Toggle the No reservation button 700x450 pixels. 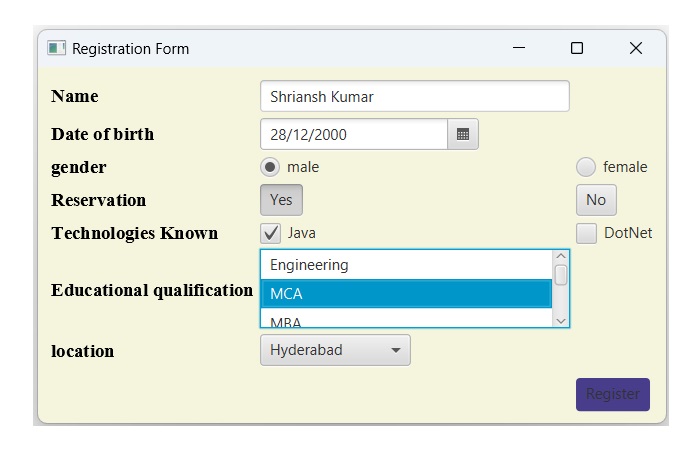pyautogui.click(x=596, y=200)
